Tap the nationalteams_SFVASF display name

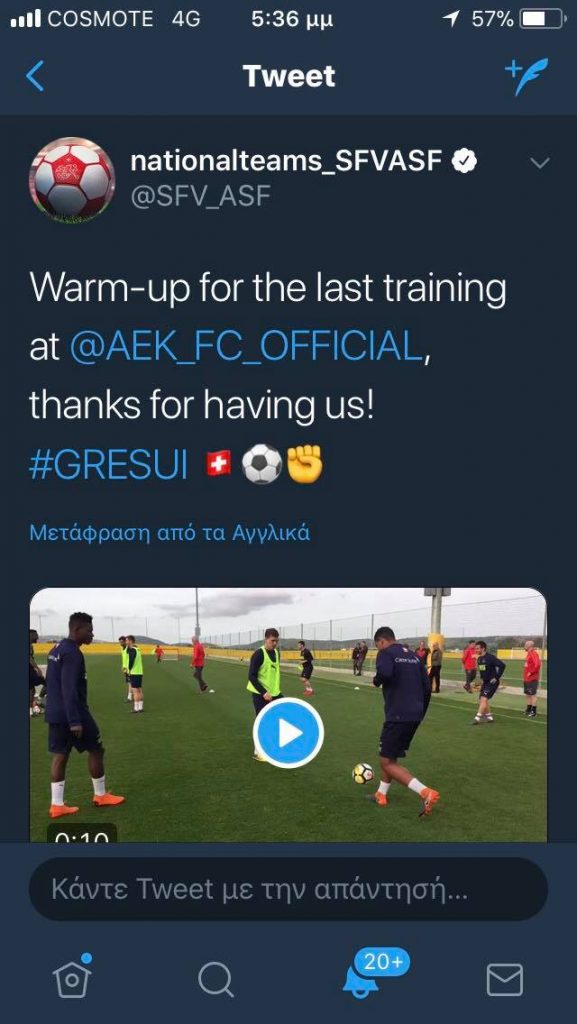(287, 161)
